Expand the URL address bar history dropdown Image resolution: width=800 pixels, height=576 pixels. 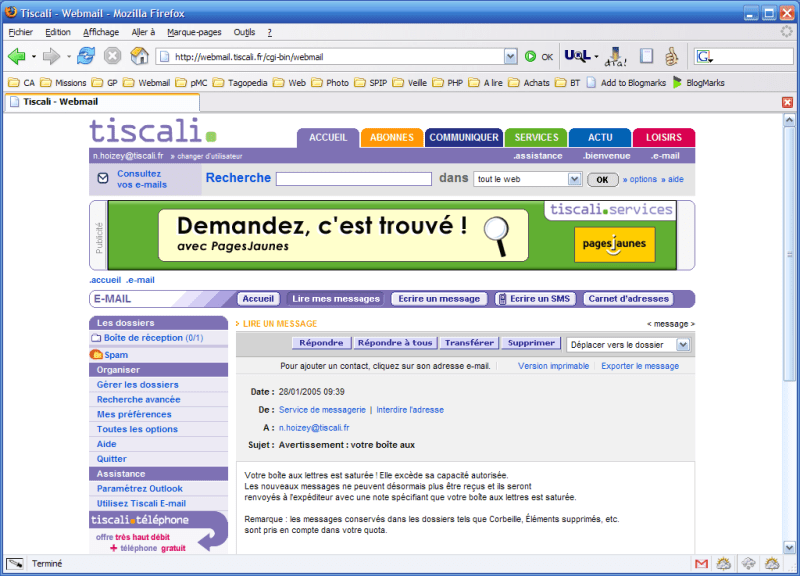[x=510, y=57]
